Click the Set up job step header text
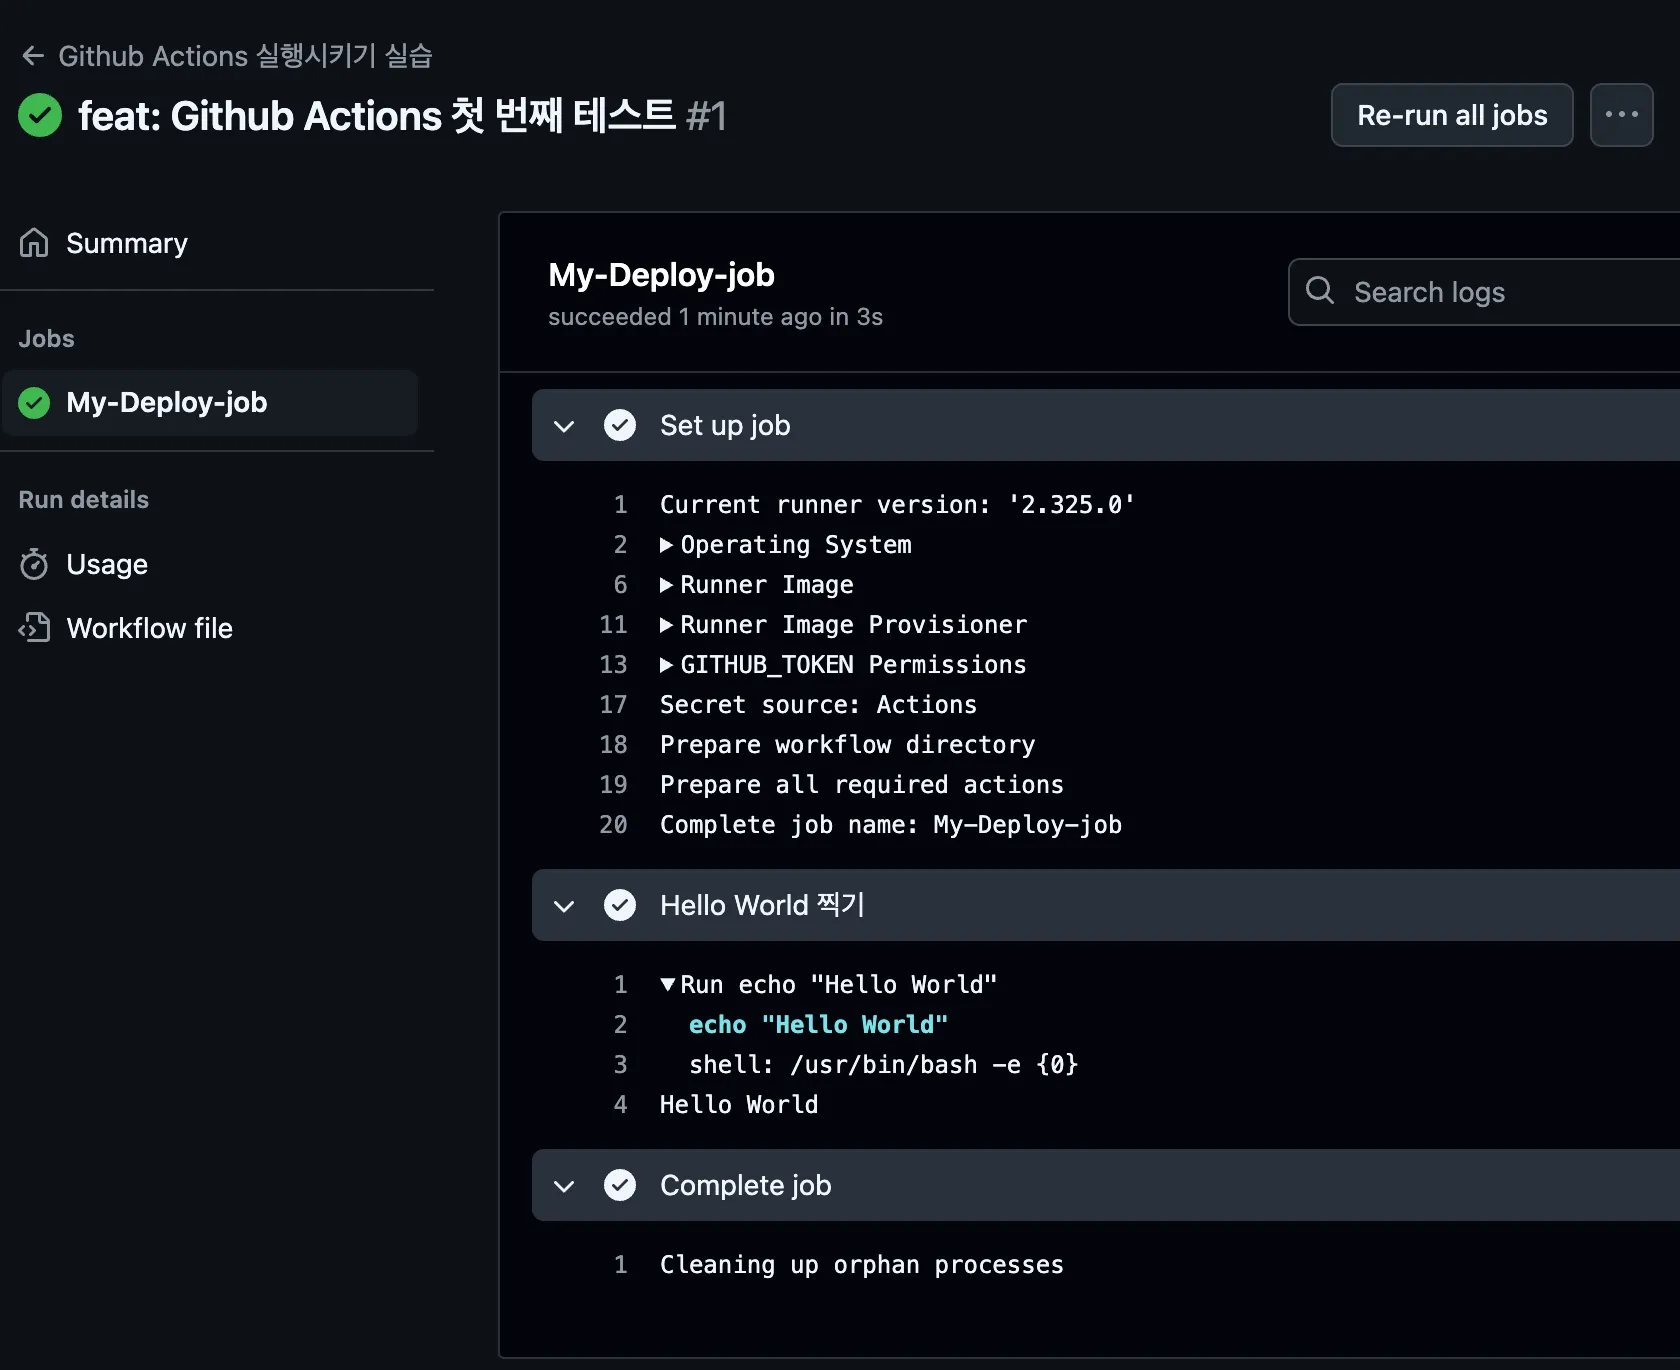The image size is (1680, 1370). (725, 425)
